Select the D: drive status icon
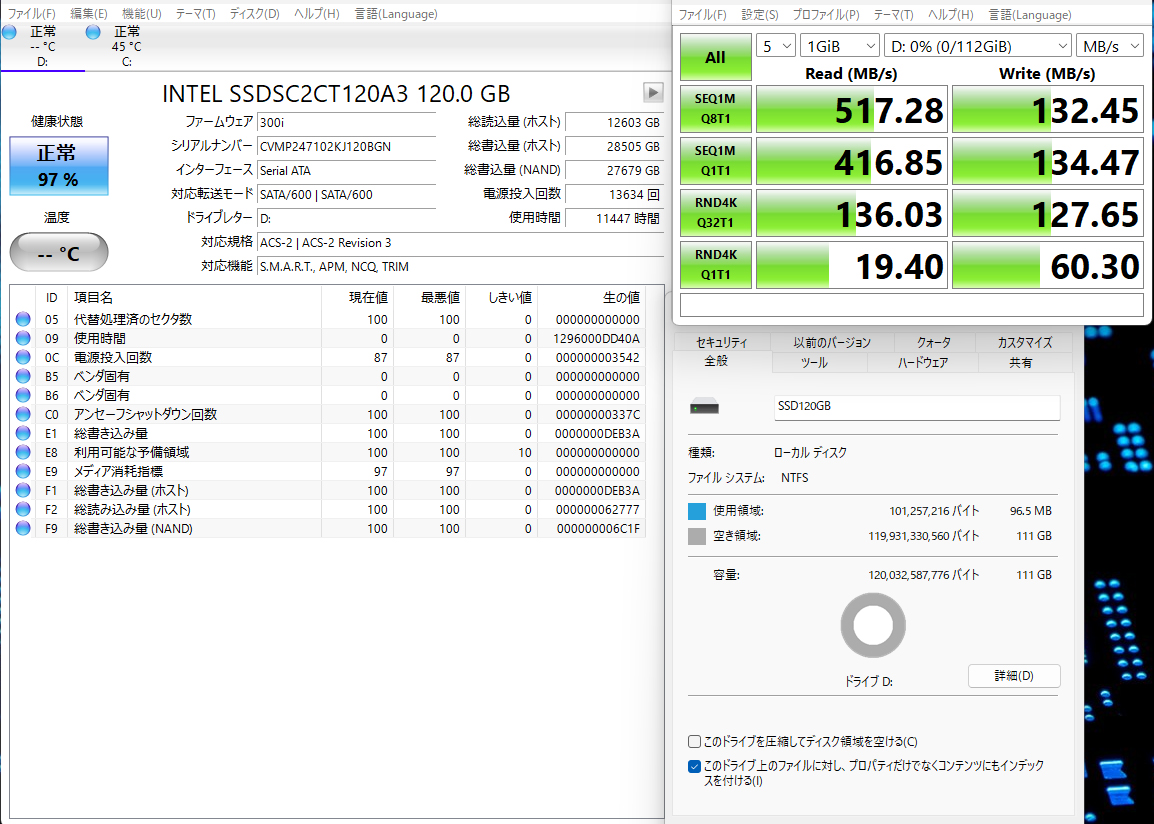This screenshot has height=824, width=1154. [x=10, y=33]
